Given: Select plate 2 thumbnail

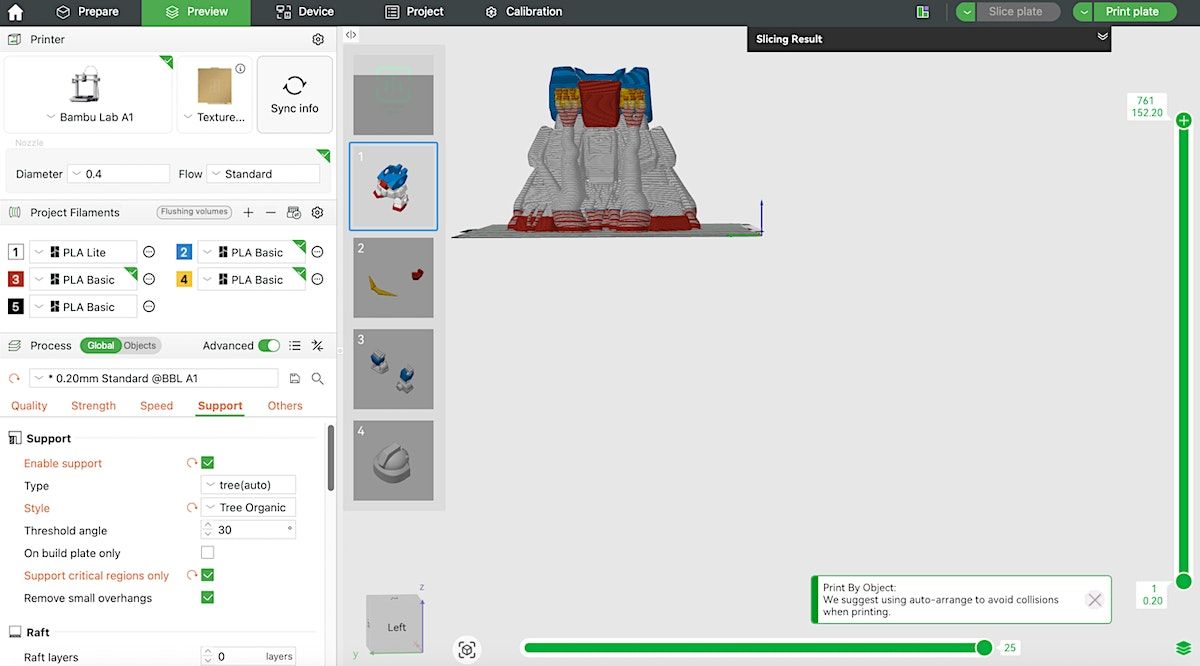Looking at the screenshot, I should [x=393, y=278].
